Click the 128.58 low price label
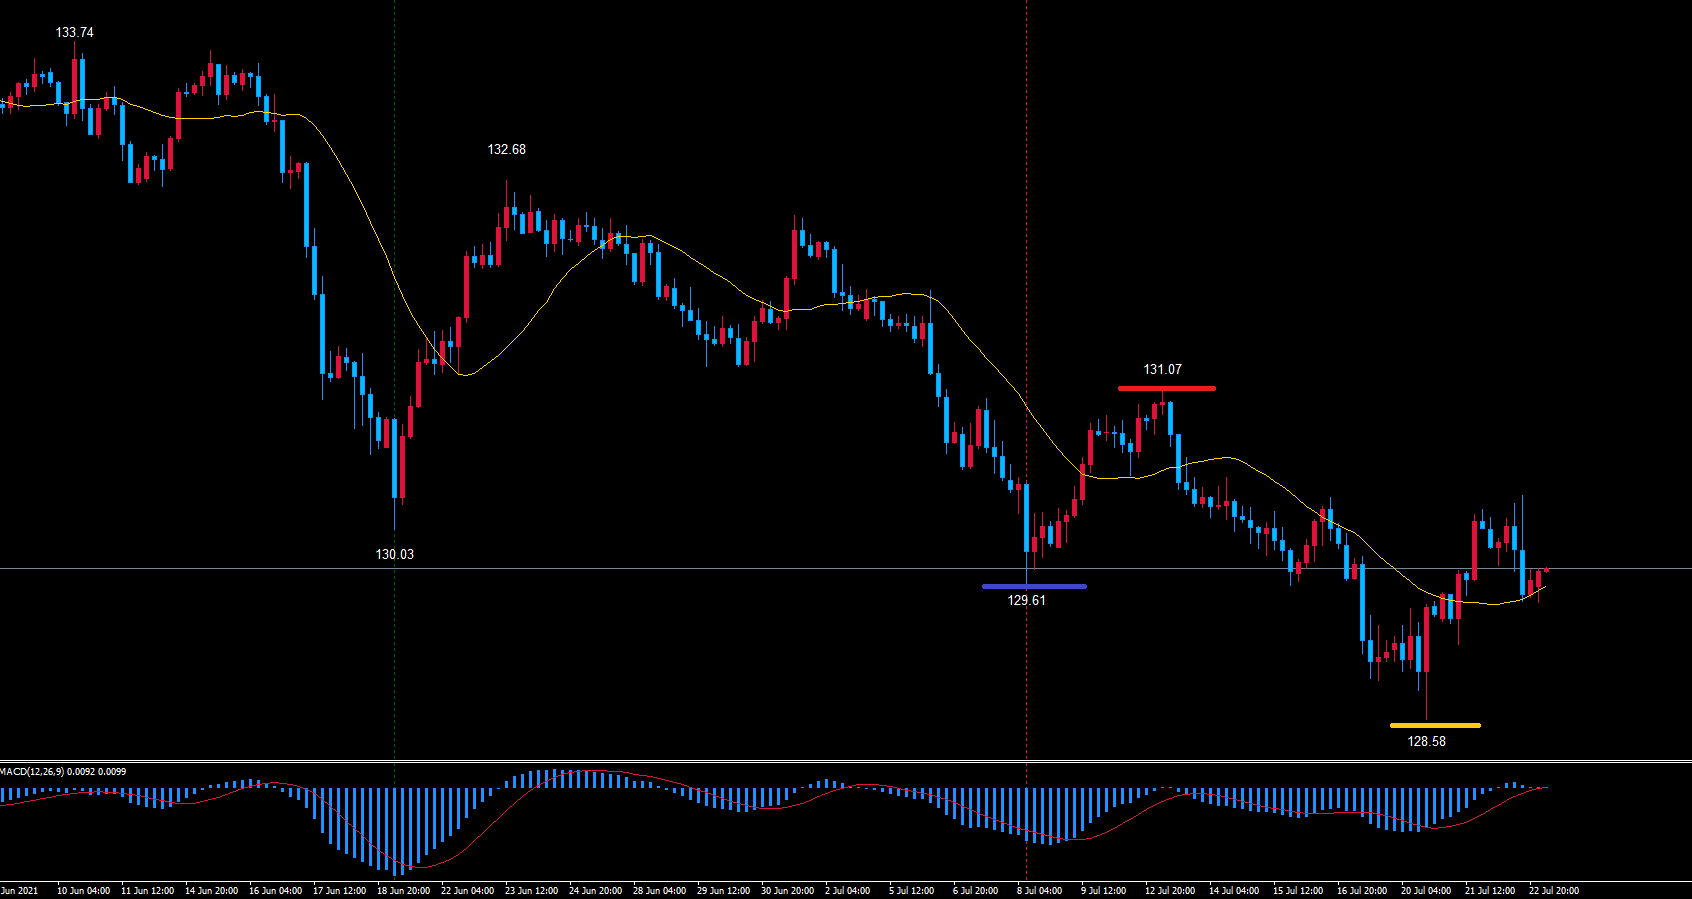 [x=1426, y=742]
